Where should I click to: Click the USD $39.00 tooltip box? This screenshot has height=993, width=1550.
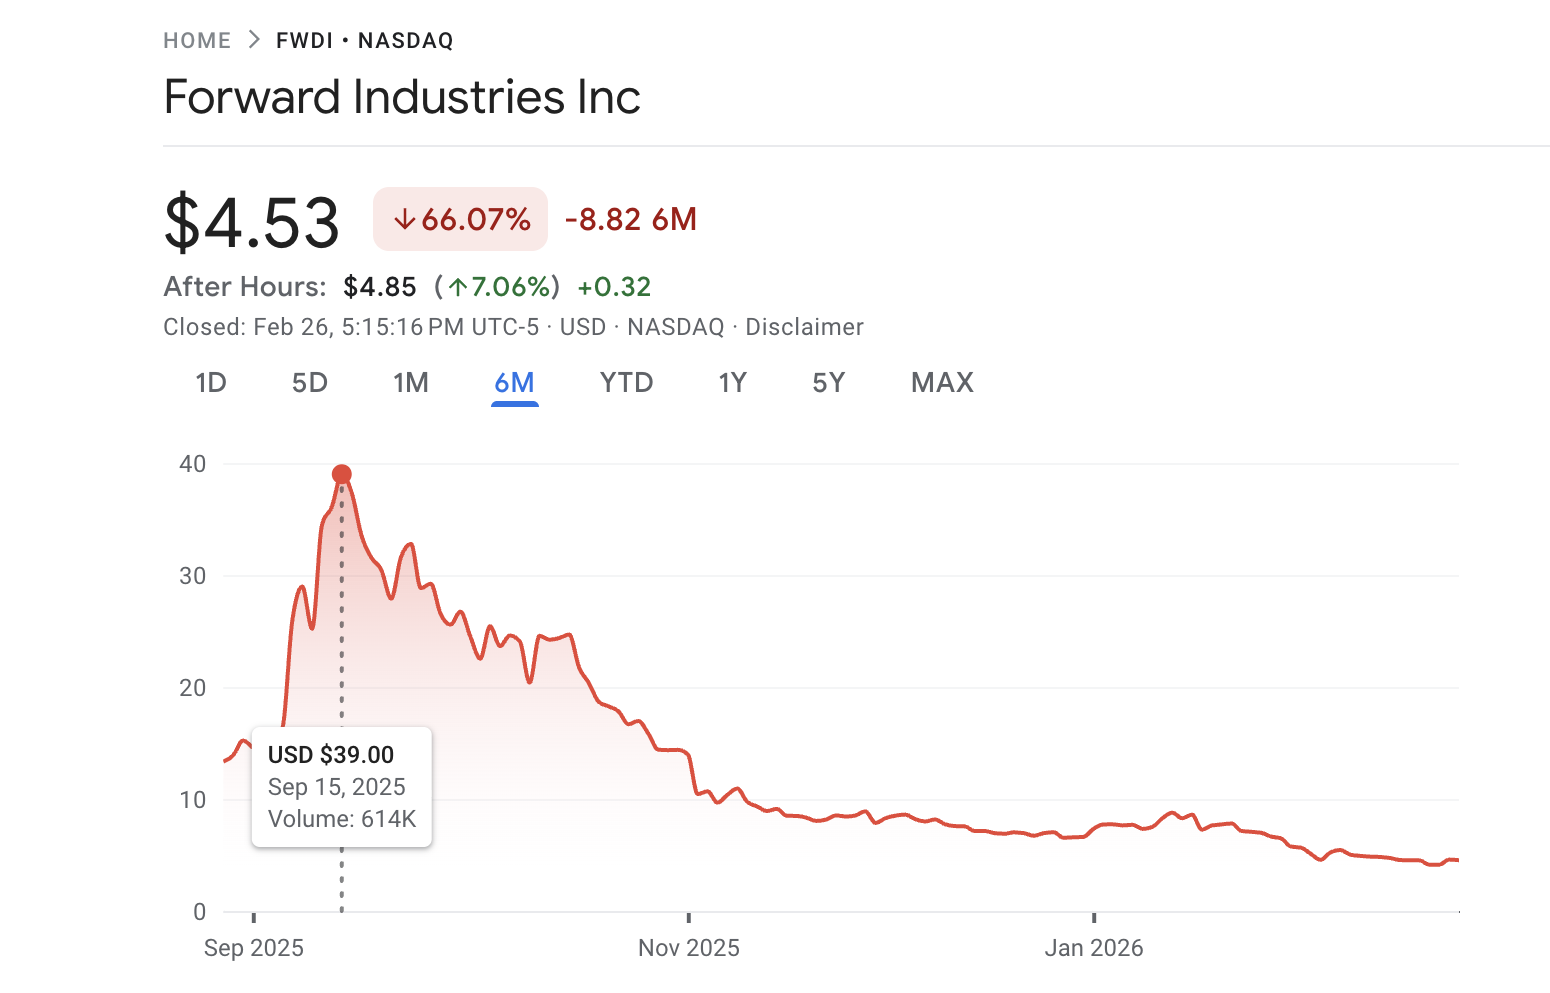(342, 787)
